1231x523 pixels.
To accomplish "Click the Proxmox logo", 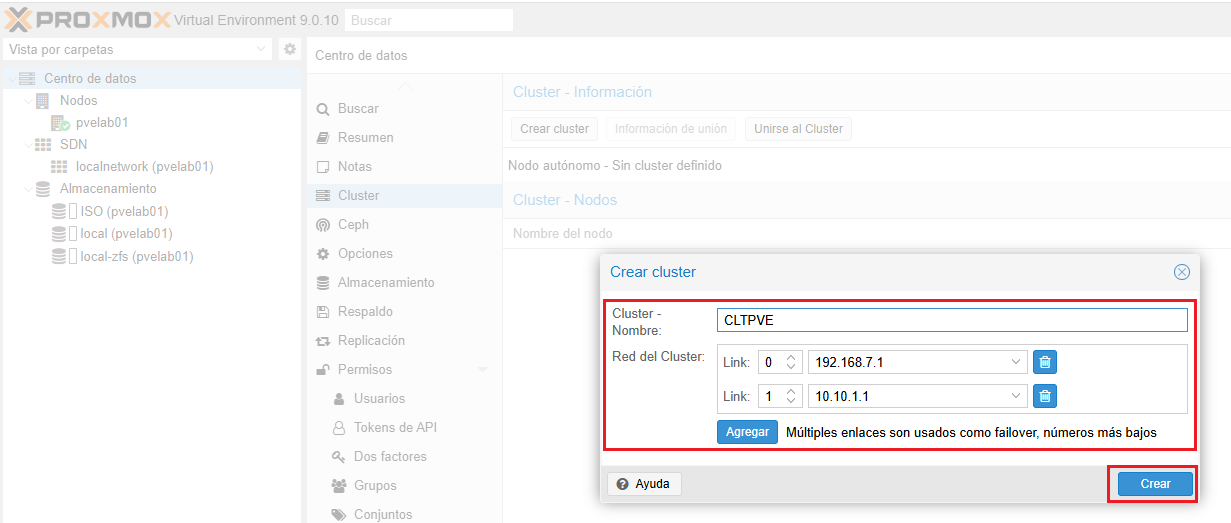I will click(x=88, y=19).
